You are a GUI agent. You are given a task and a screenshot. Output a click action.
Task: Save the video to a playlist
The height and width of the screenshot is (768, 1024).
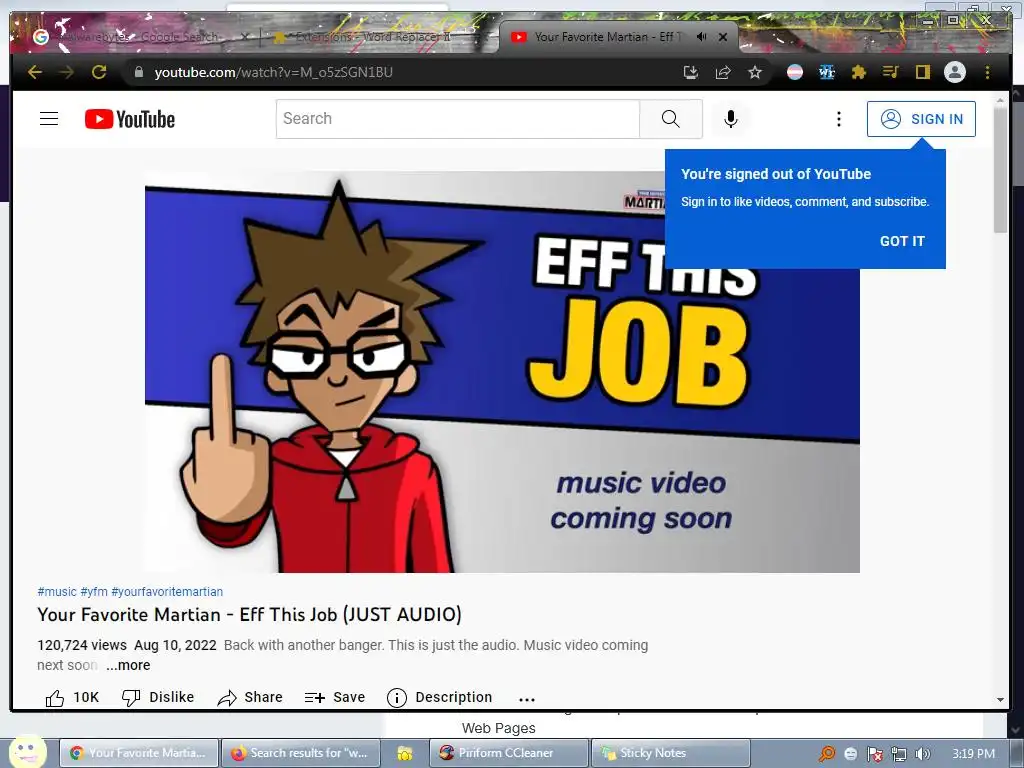335,697
